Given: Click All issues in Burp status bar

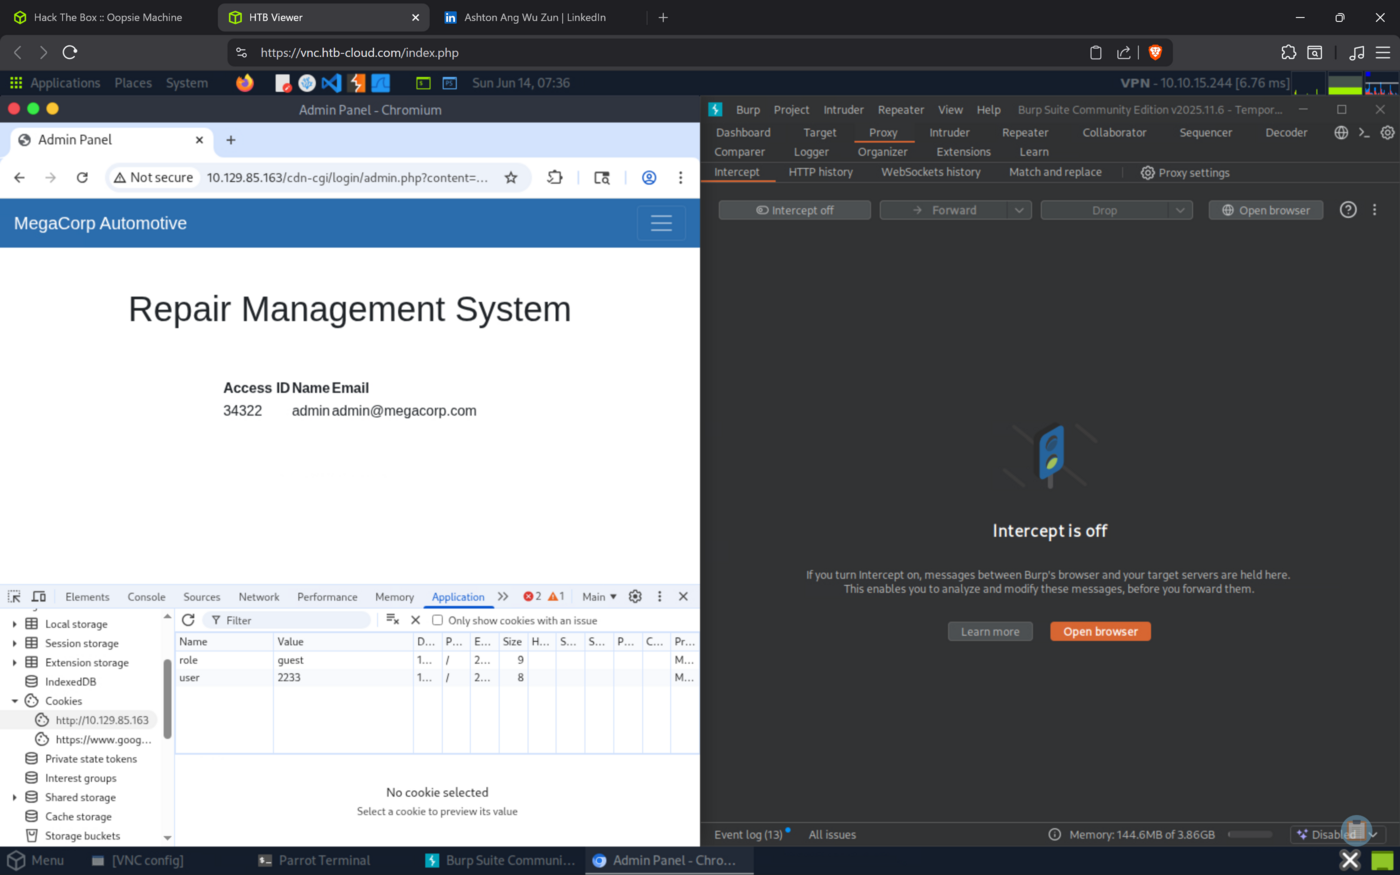Looking at the screenshot, I should click(x=832, y=834).
